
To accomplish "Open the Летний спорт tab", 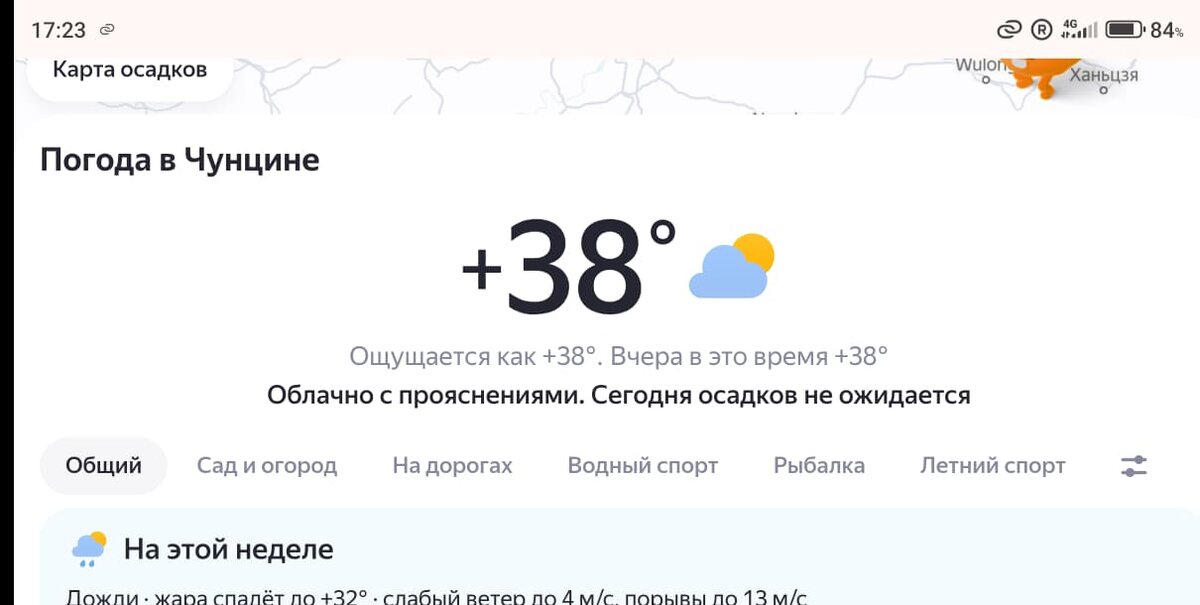I will [994, 464].
